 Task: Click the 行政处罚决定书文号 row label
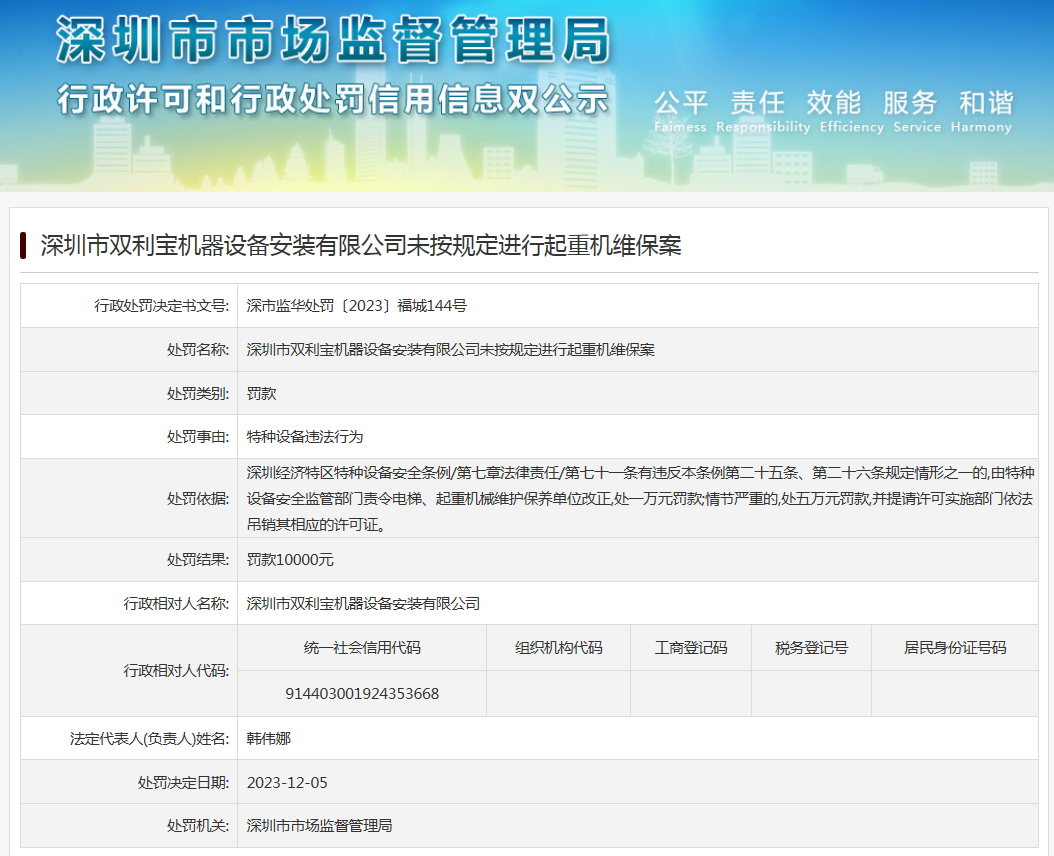tap(161, 306)
